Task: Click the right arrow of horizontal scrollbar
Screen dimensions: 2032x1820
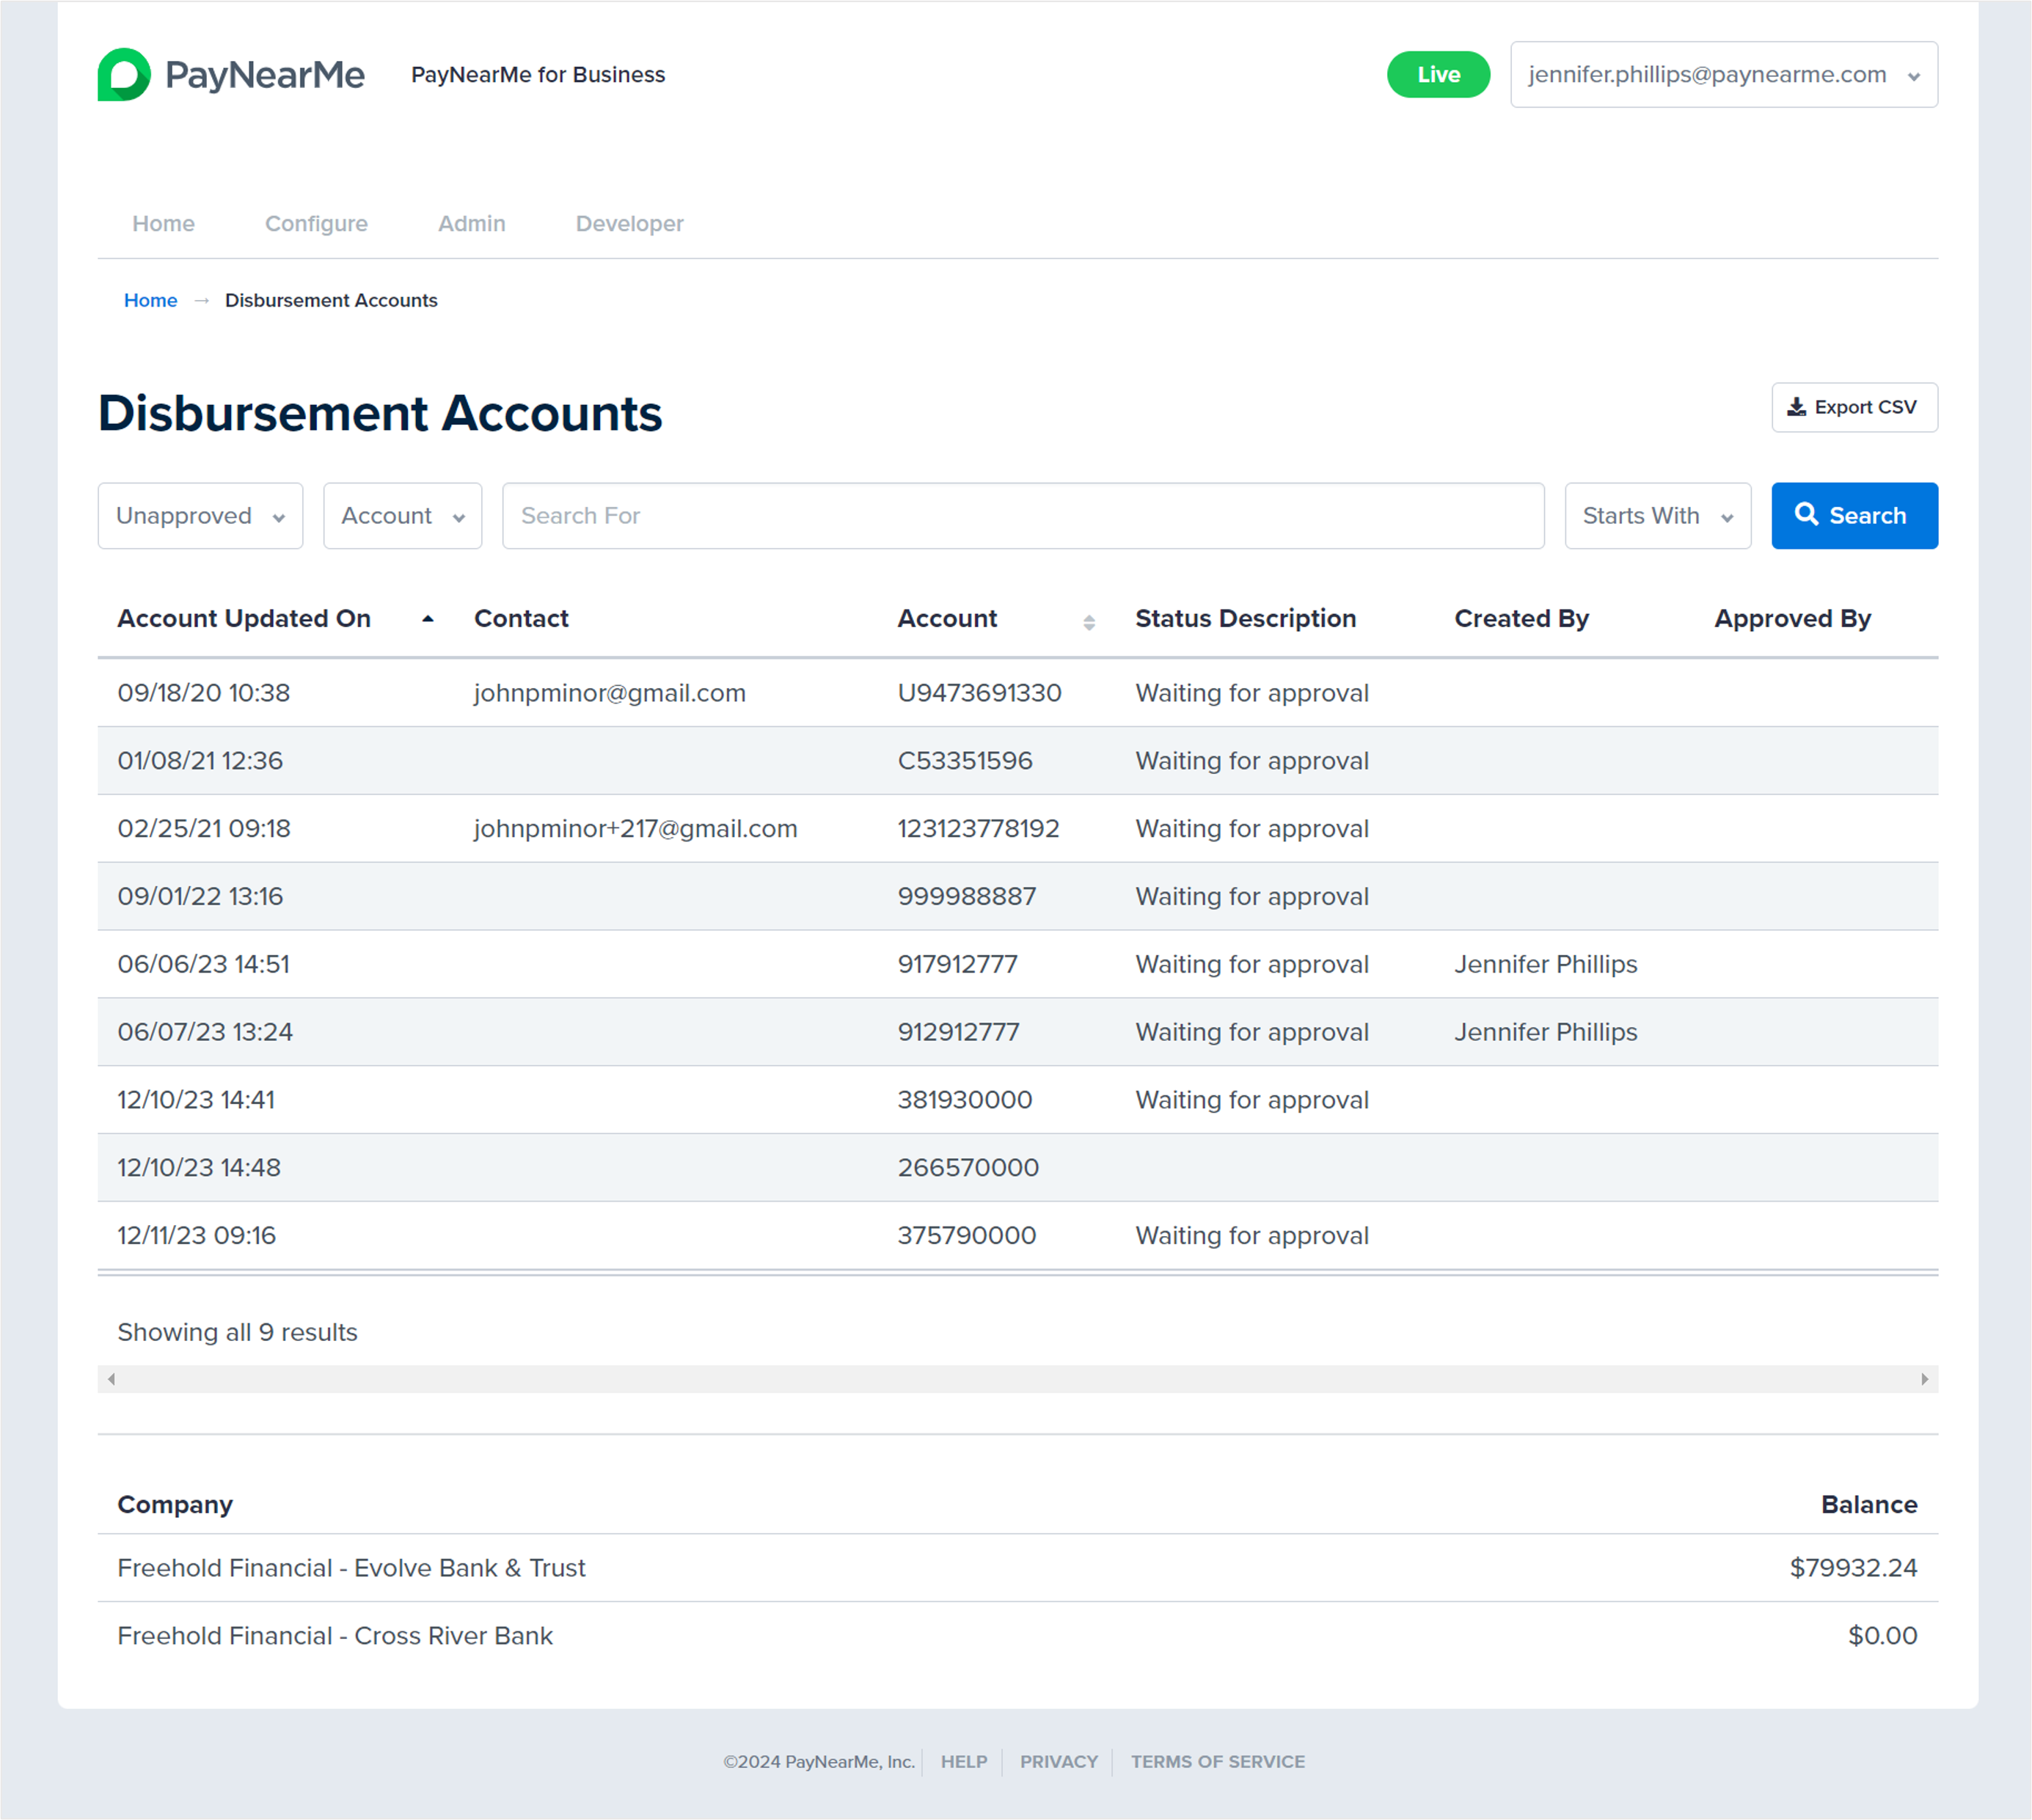Action: click(1924, 1379)
